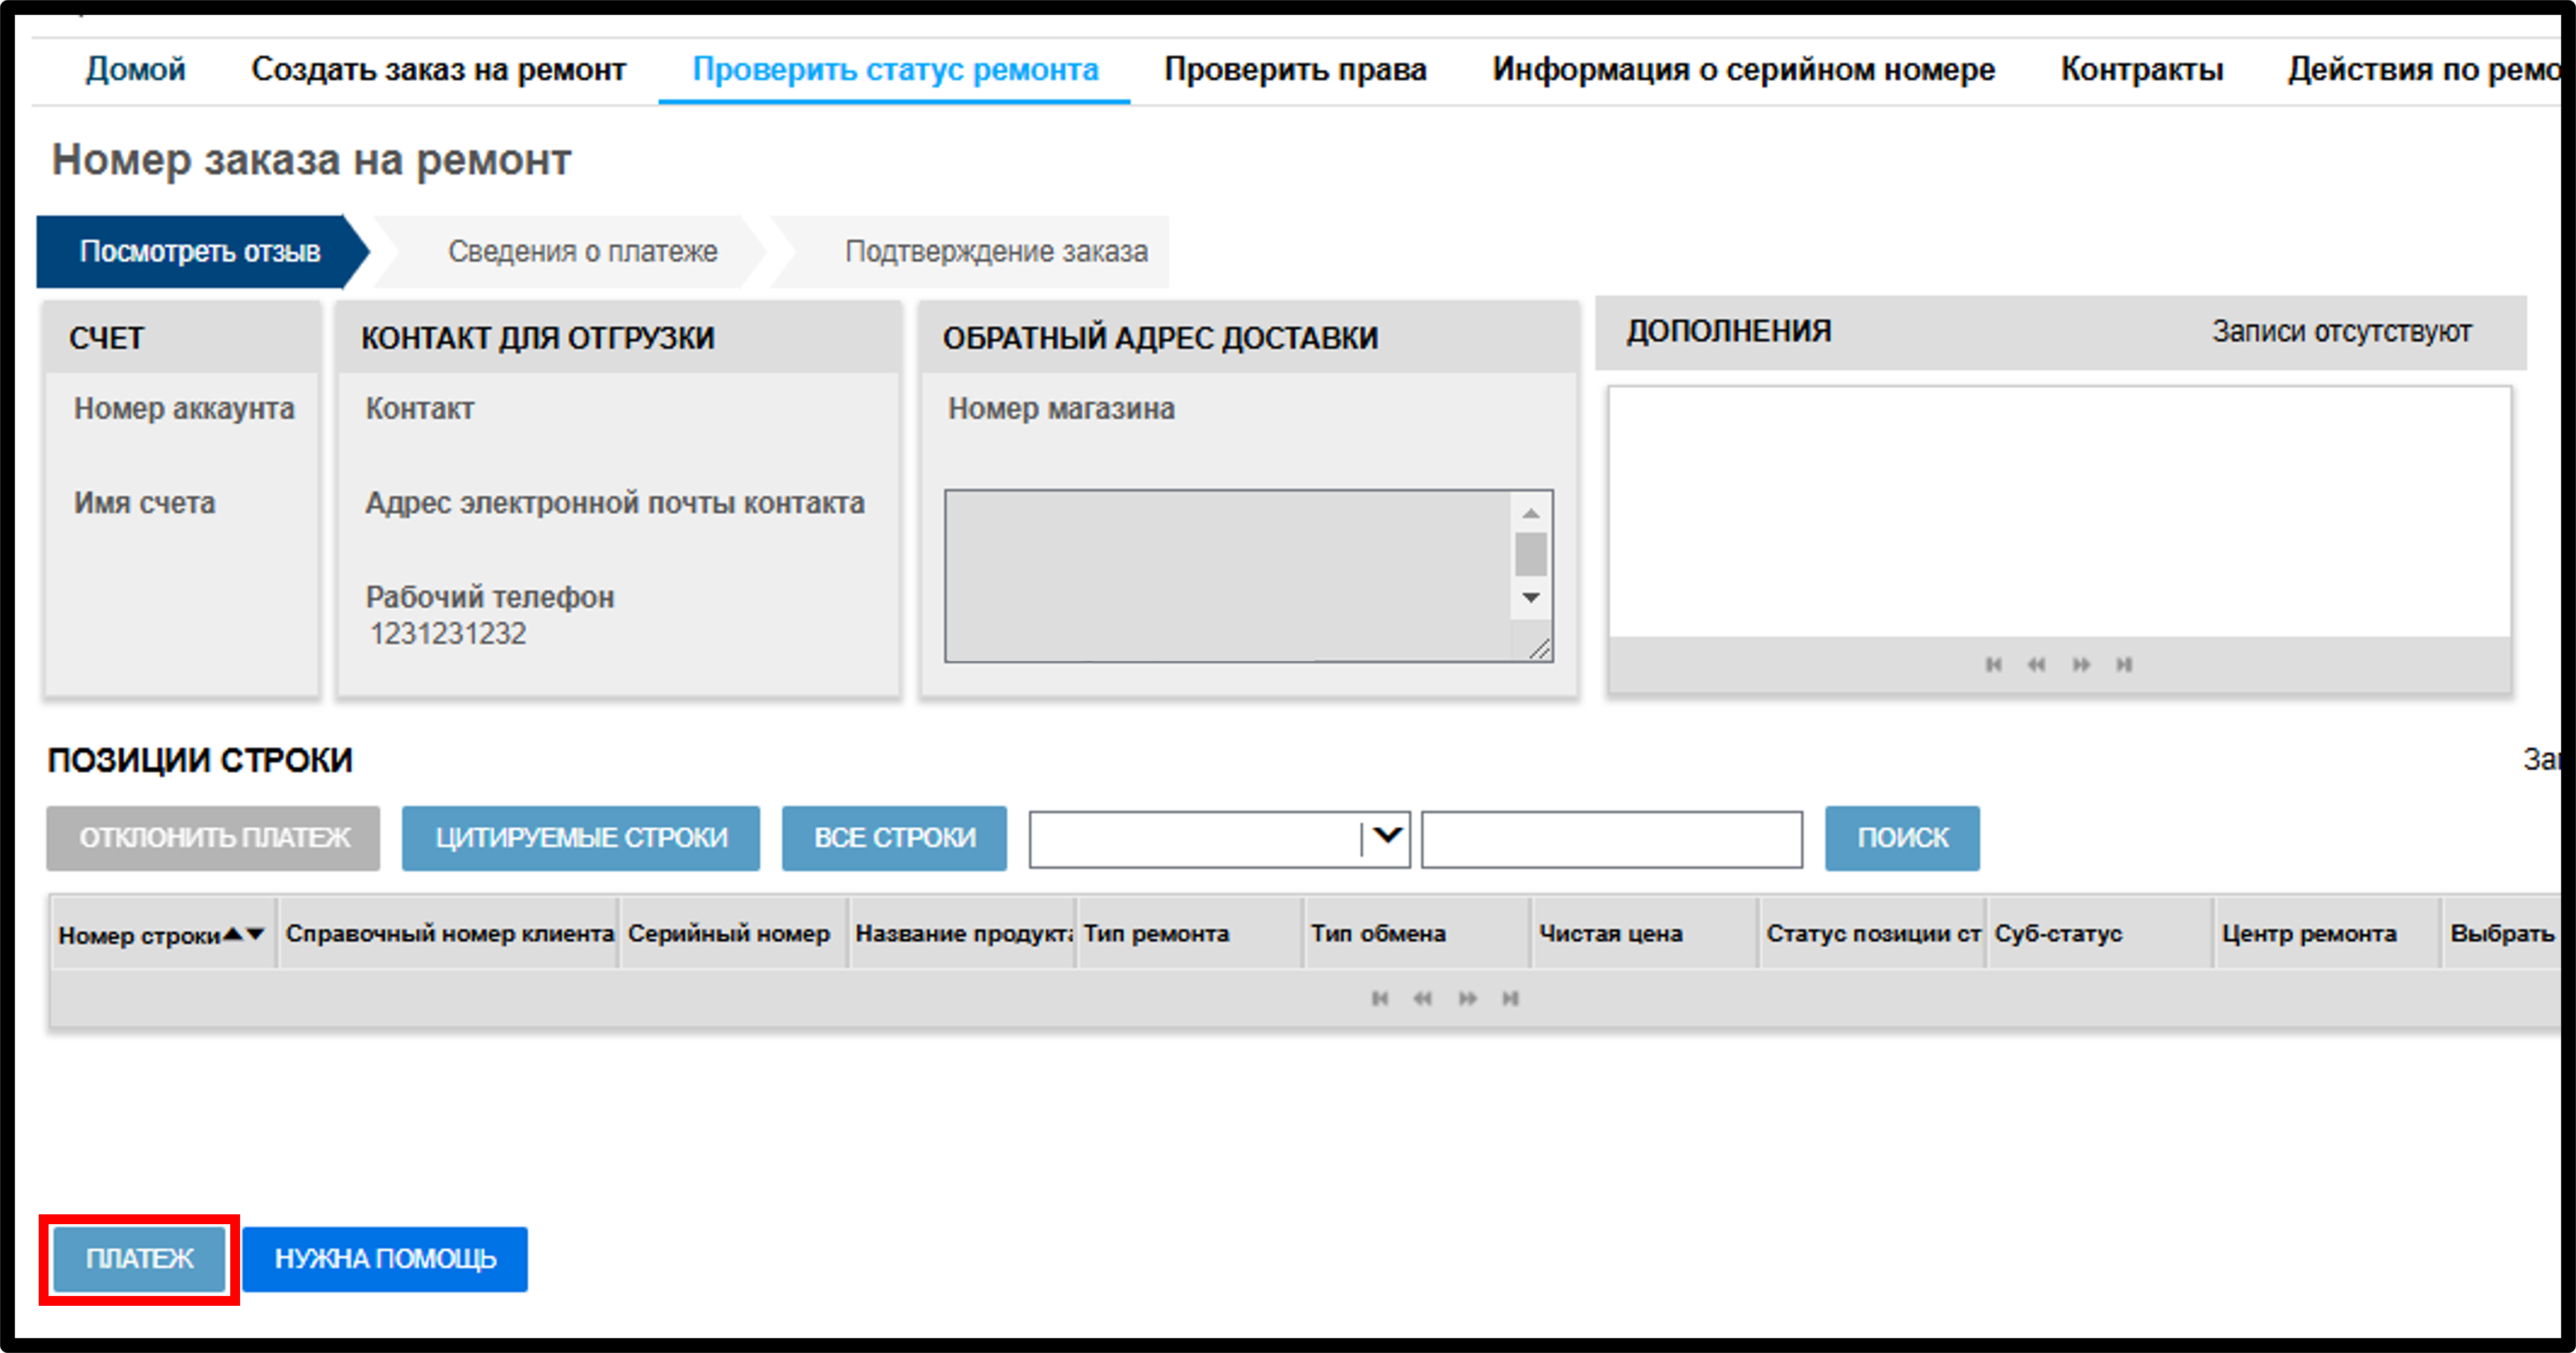Go to next page in line items table pager
Image resolution: width=2576 pixels, height=1353 pixels.
(1467, 998)
